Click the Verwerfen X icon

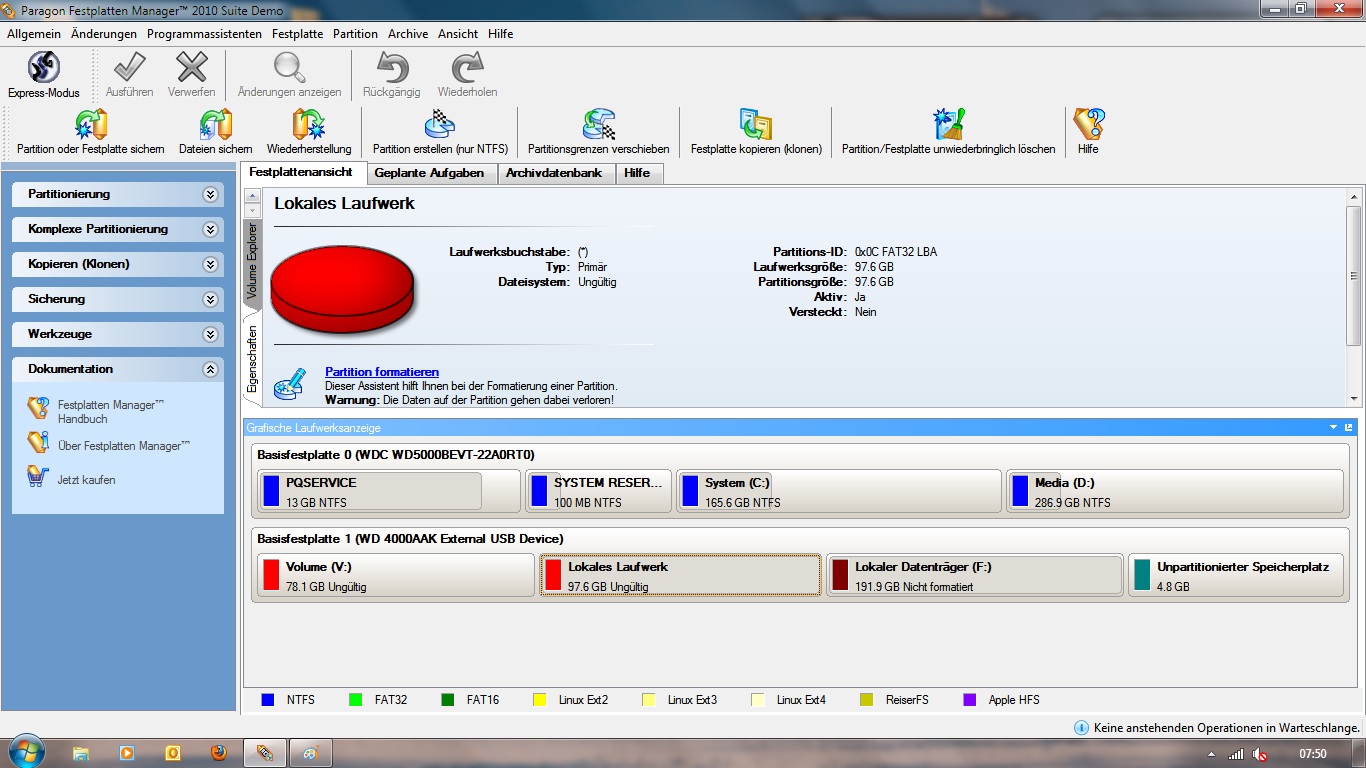click(191, 67)
